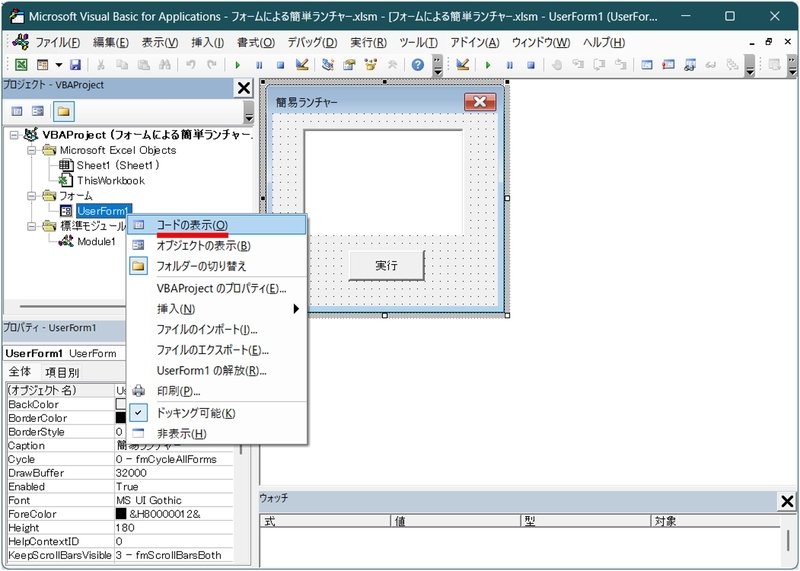
Task: Choose 印刷(P)... from context menu
Action: pos(217,391)
